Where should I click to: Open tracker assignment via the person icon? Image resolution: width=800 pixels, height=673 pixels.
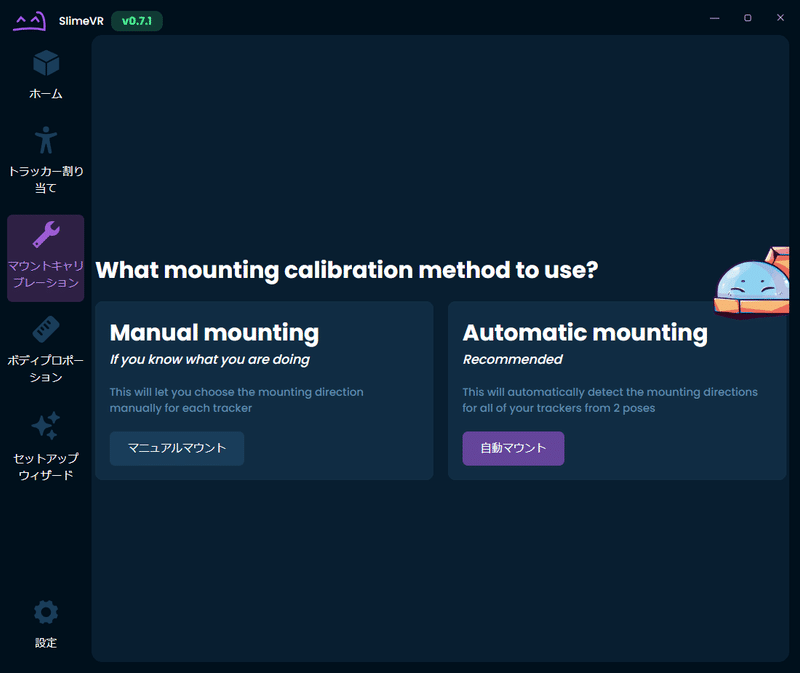pyautogui.click(x=46, y=140)
